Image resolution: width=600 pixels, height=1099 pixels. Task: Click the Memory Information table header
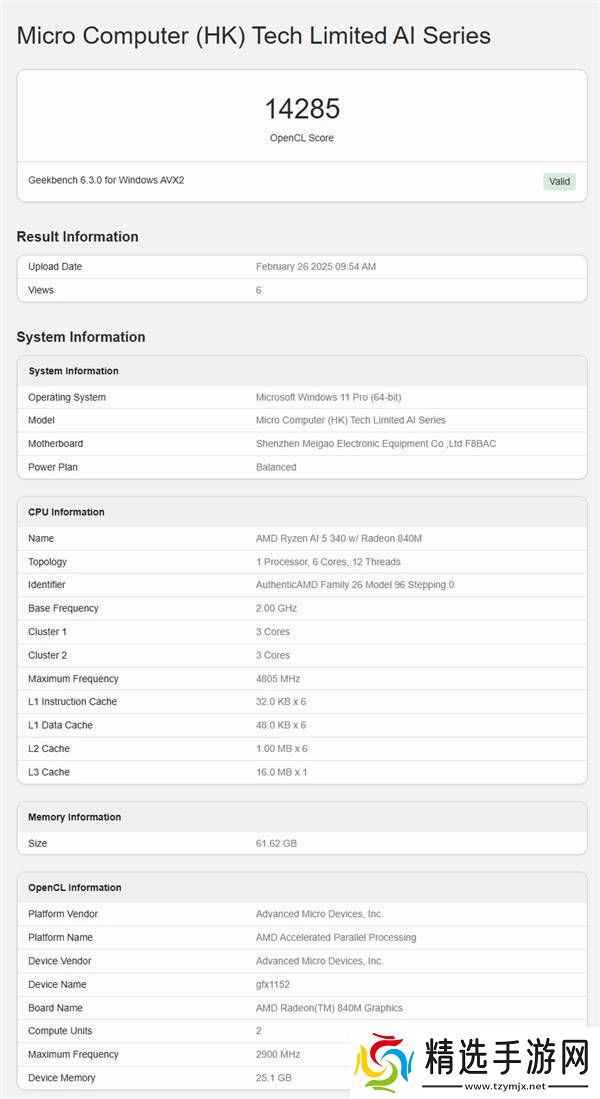74,817
